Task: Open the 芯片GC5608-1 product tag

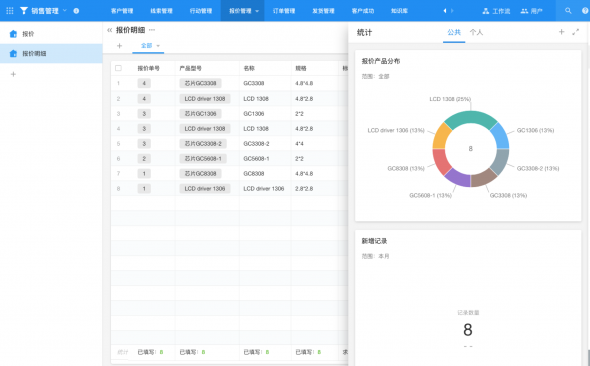Action: click(x=203, y=159)
